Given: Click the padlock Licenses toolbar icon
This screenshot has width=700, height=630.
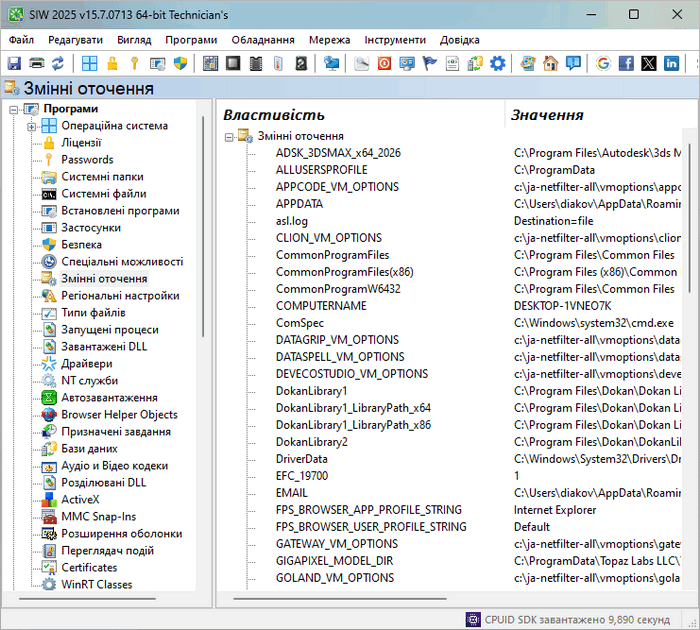Looking at the screenshot, I should (x=112, y=63).
